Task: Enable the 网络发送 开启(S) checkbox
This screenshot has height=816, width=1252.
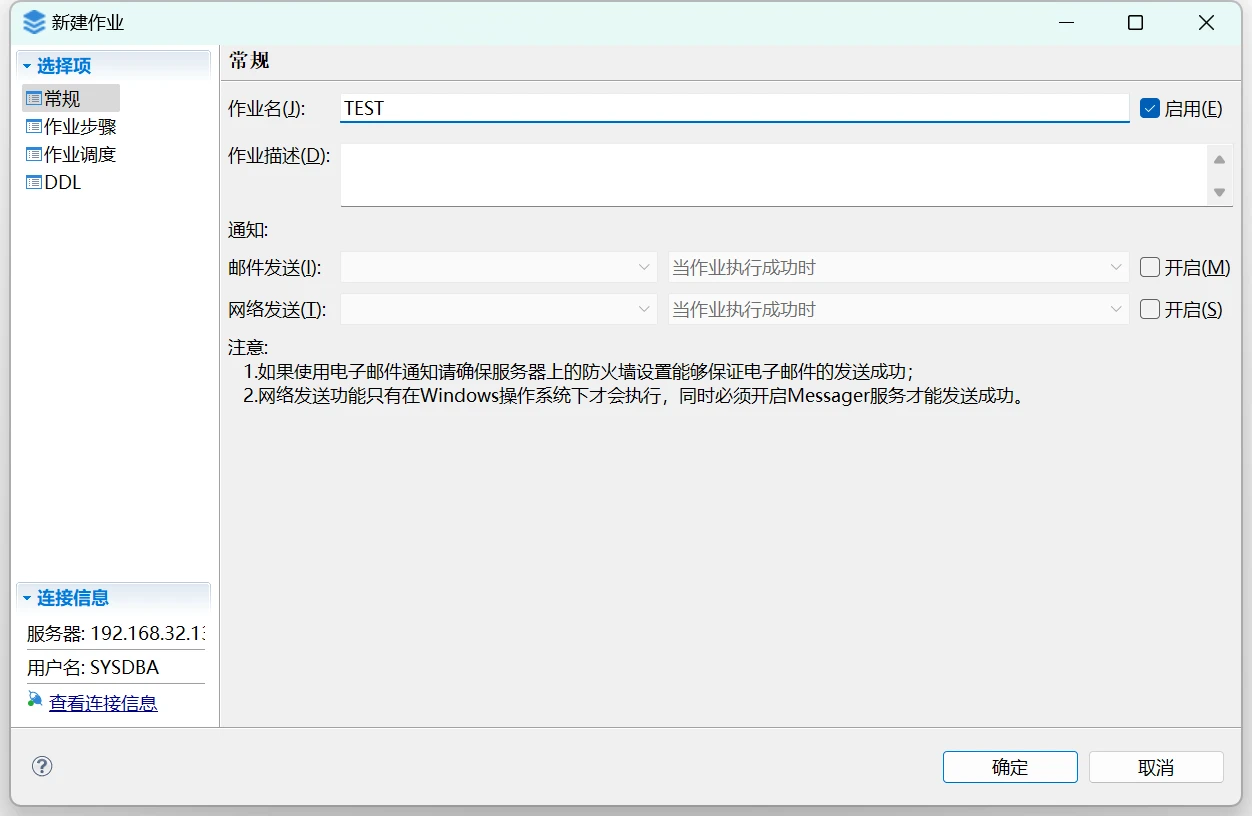Action: coord(1149,309)
